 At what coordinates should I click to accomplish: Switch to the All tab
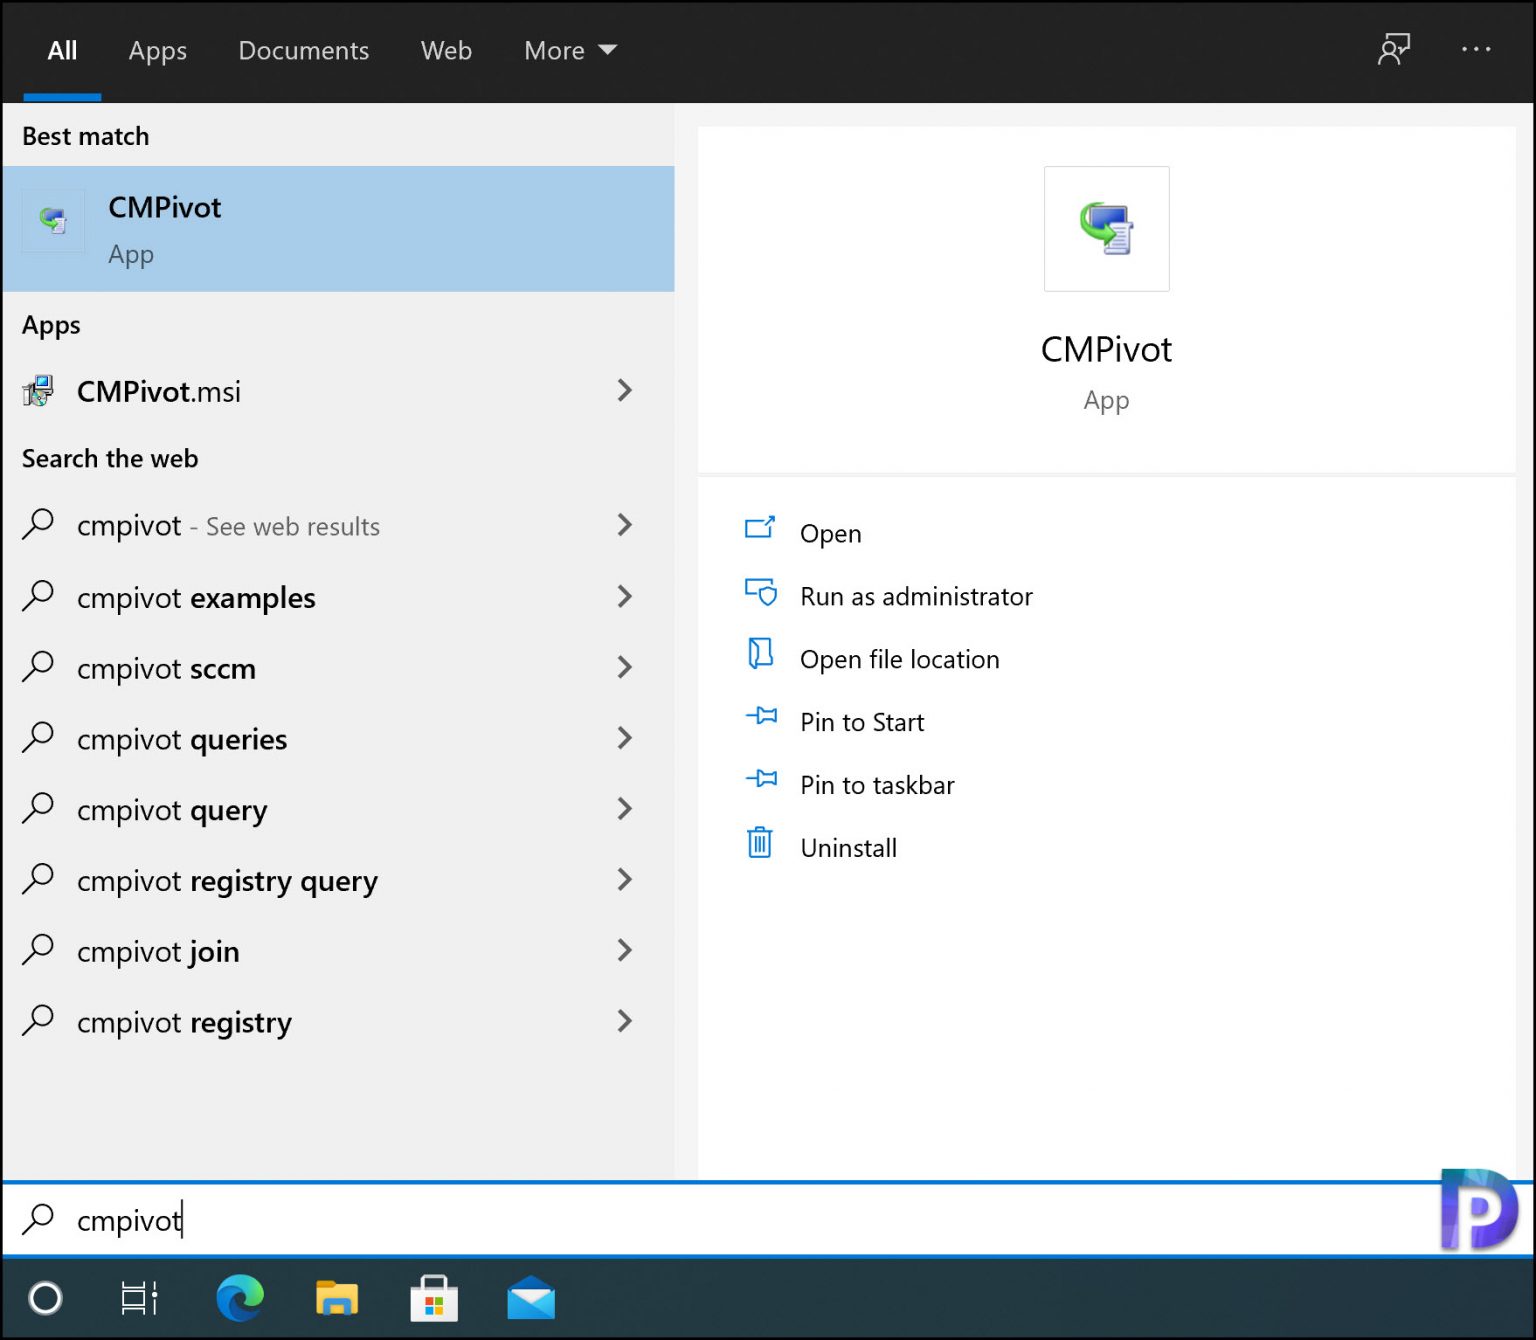(62, 51)
